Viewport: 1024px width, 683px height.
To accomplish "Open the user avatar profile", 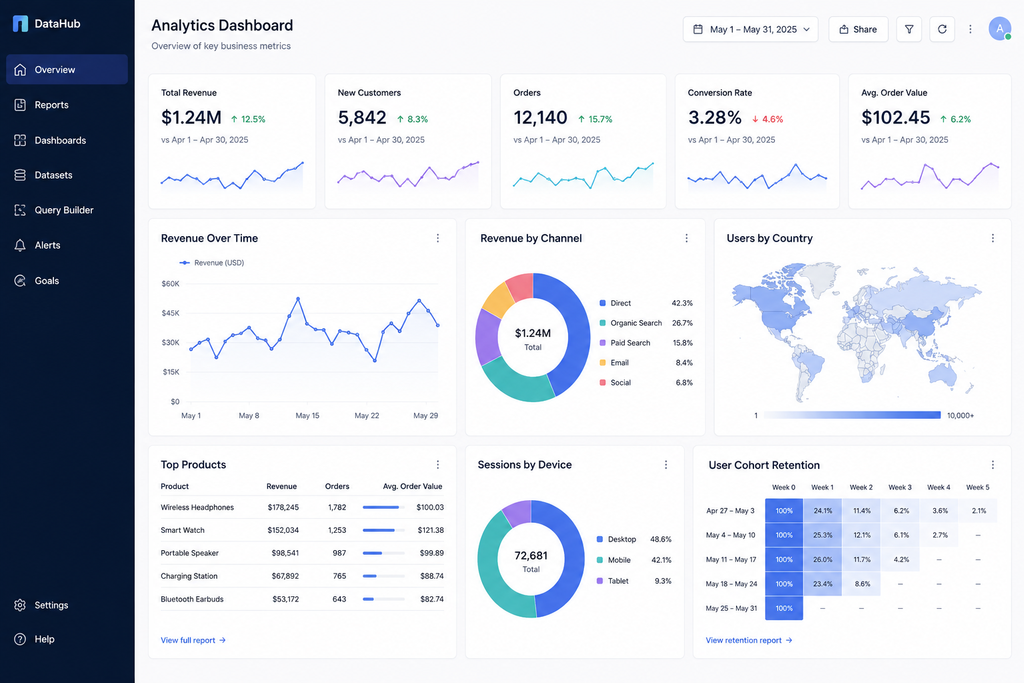I will (1000, 29).
